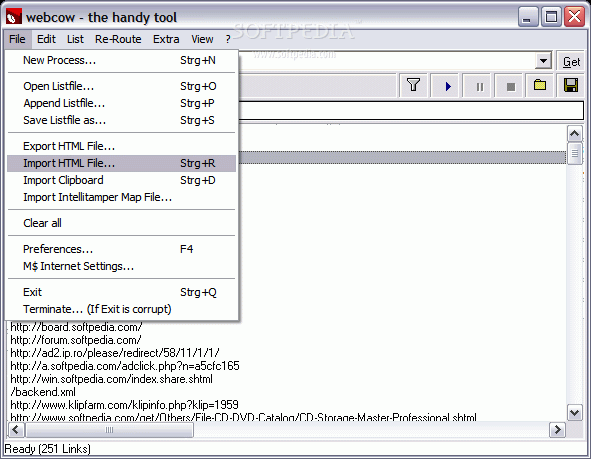The height and width of the screenshot is (459, 591).
Task: Select Import Clipboard menu entry
Action: coord(121,180)
